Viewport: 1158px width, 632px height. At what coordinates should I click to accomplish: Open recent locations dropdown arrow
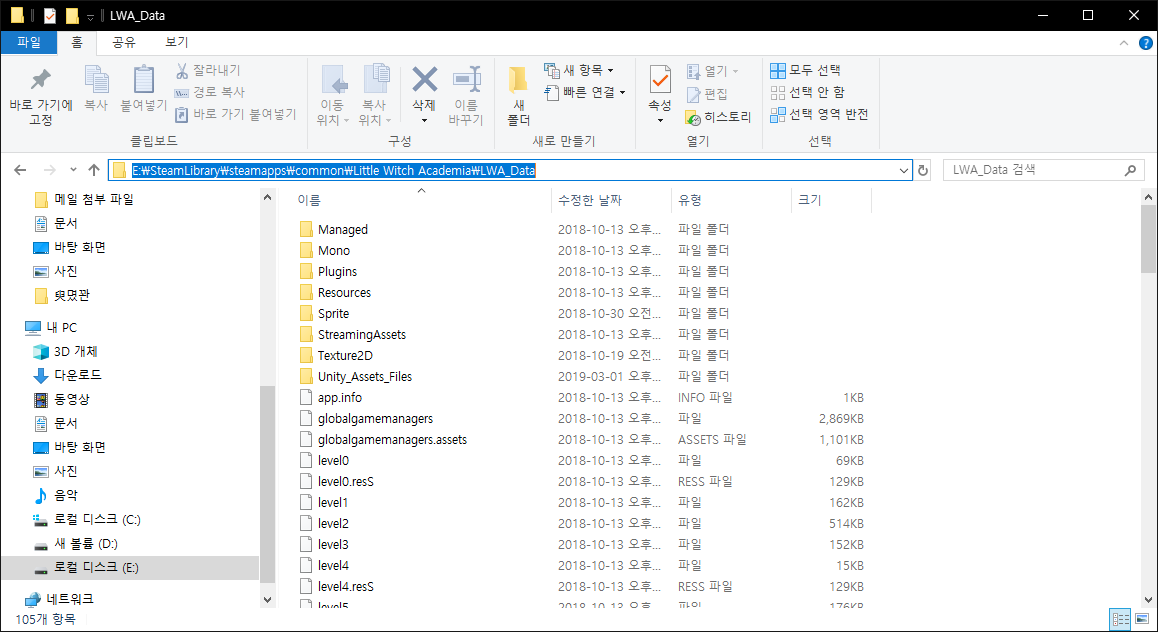click(72, 171)
